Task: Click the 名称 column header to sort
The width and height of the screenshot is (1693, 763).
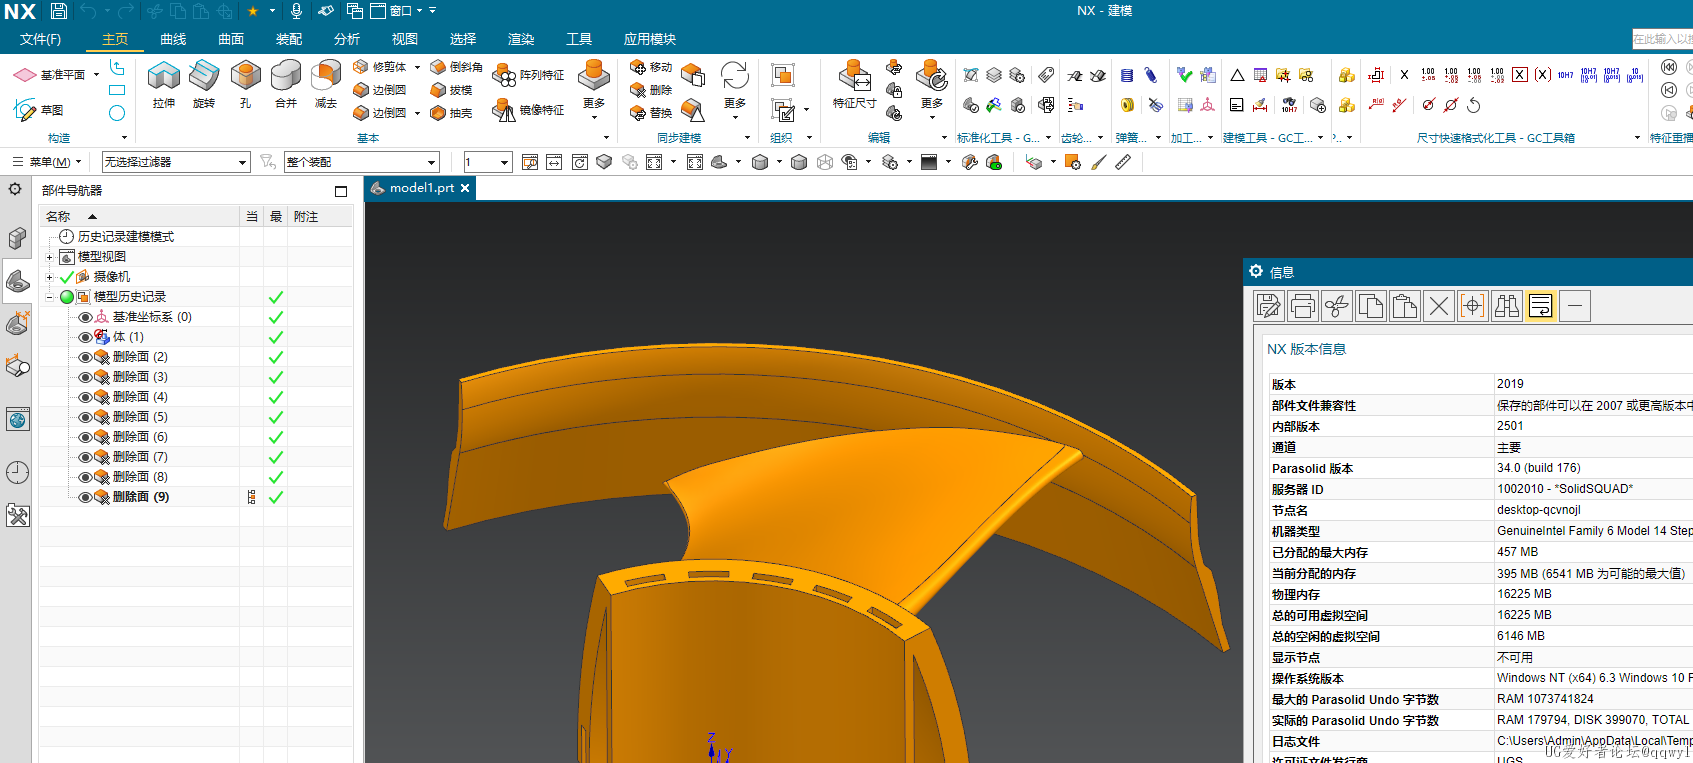Action: [x=139, y=216]
